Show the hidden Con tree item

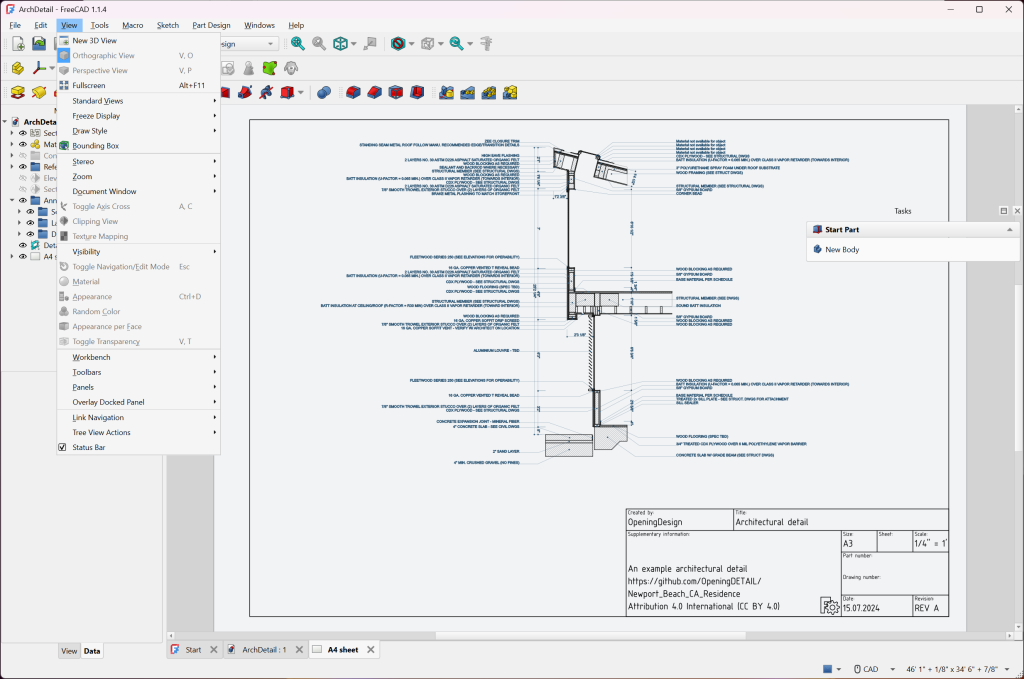click(x=23, y=155)
